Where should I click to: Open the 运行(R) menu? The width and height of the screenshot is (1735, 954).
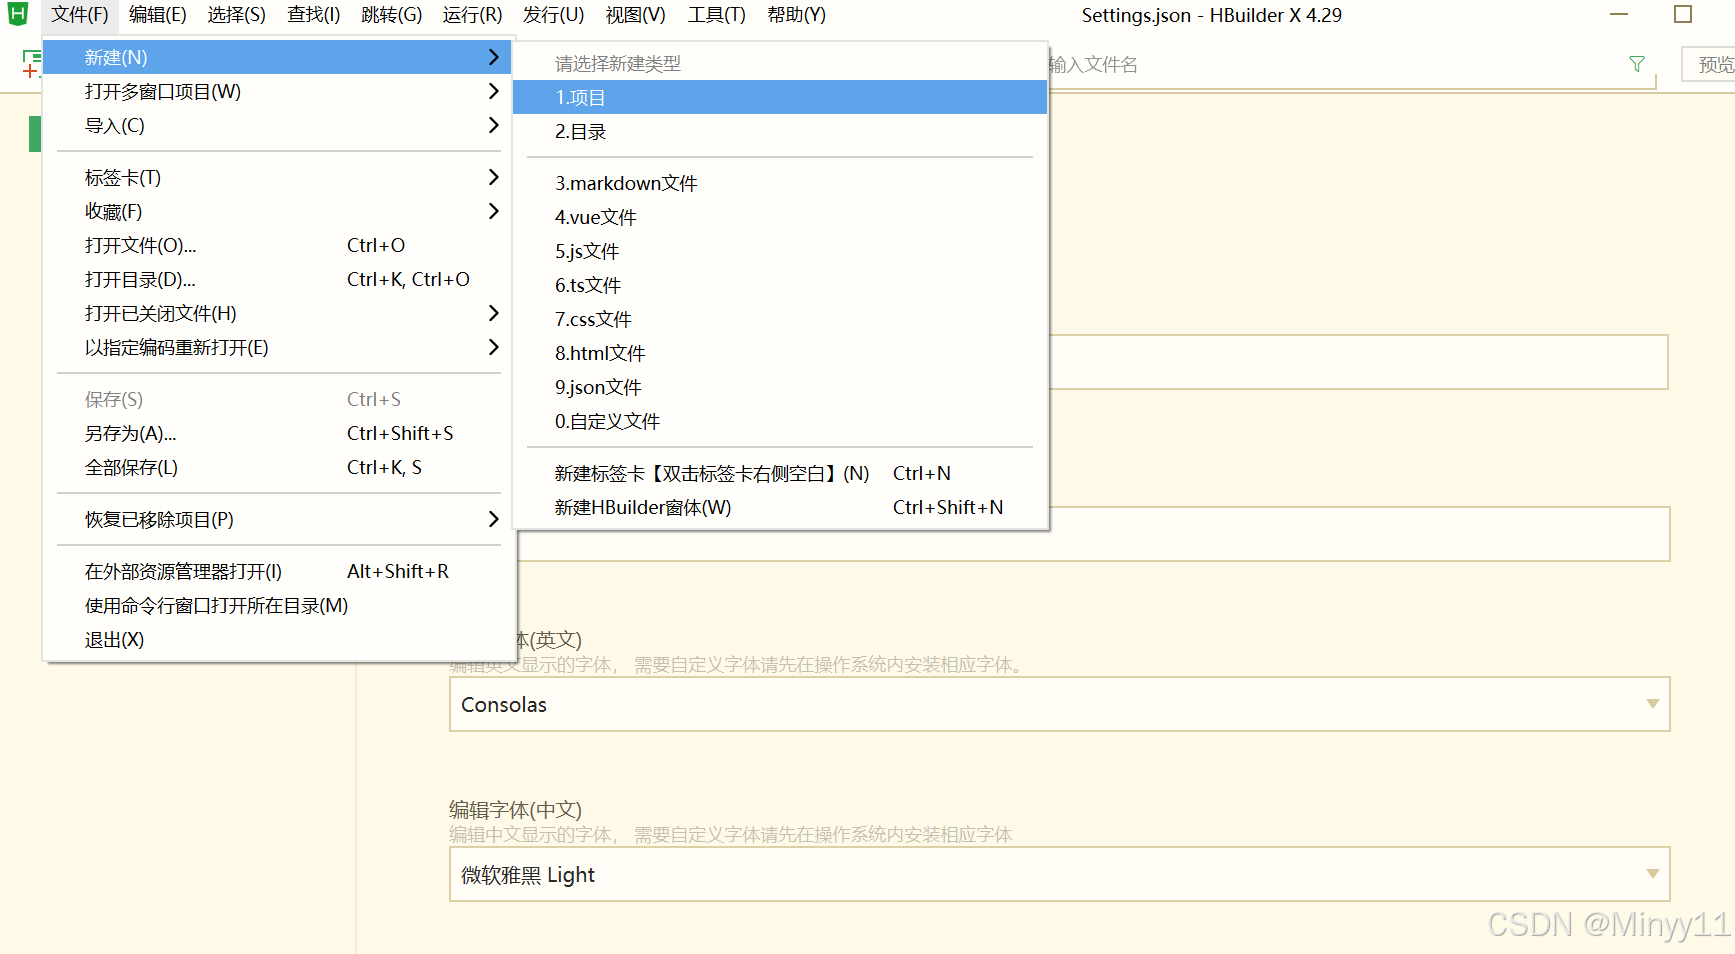pyautogui.click(x=473, y=15)
